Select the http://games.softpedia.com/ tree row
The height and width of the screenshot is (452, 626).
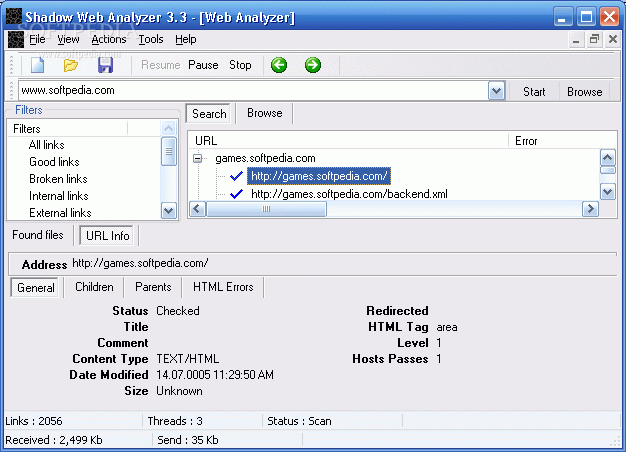[319, 176]
